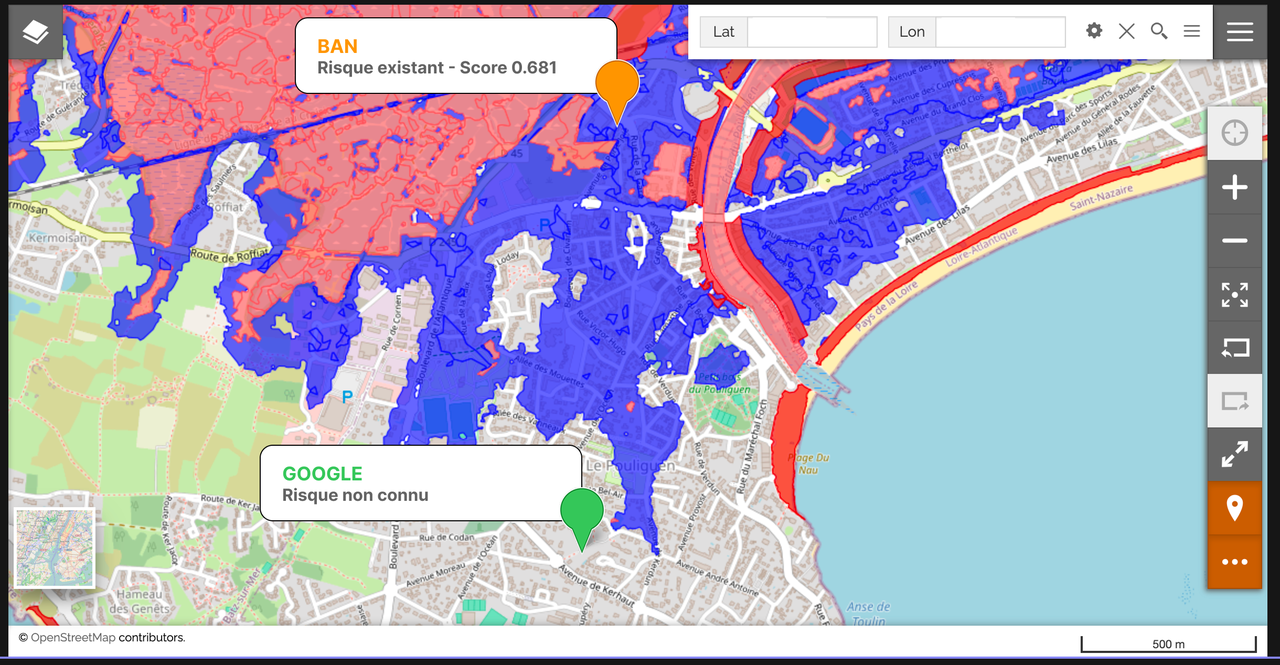Toggle the orange marker placement tool
This screenshot has width=1280, height=665.
(1235, 508)
